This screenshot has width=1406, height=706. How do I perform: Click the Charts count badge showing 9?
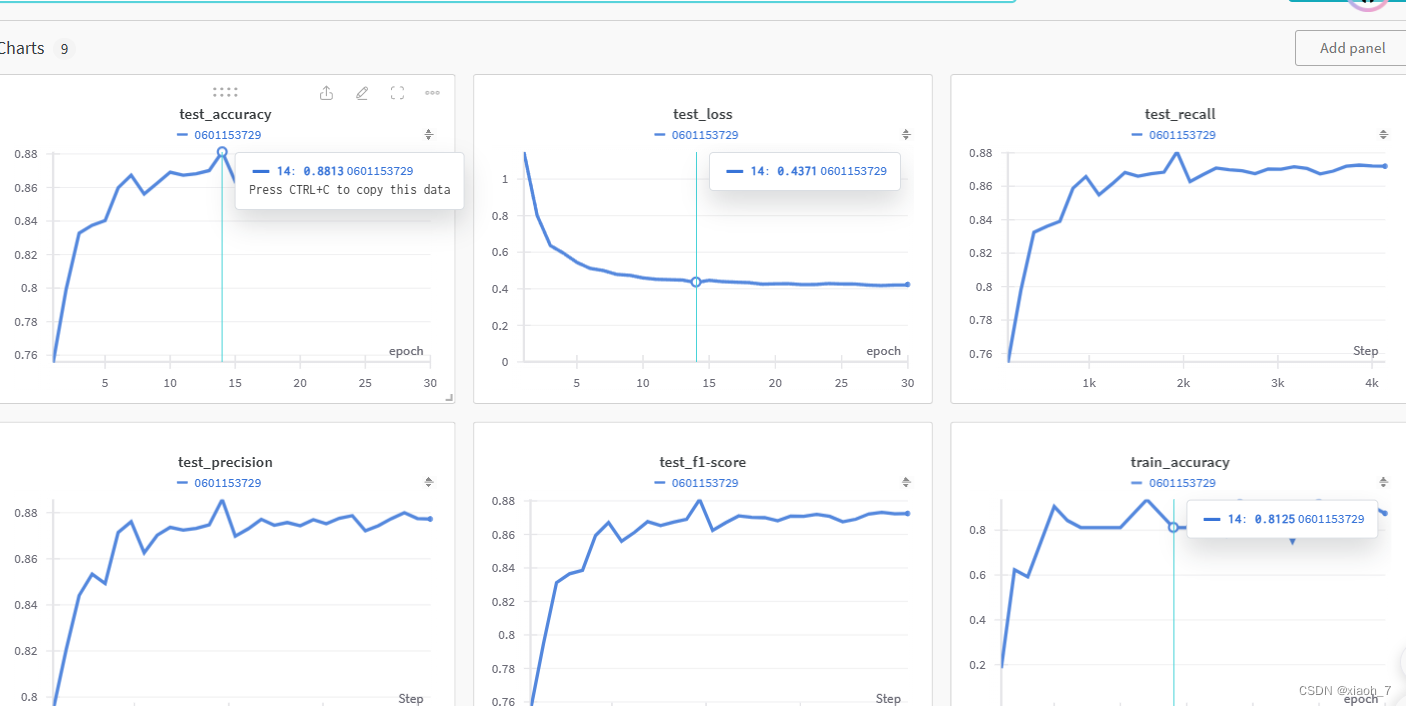[64, 49]
